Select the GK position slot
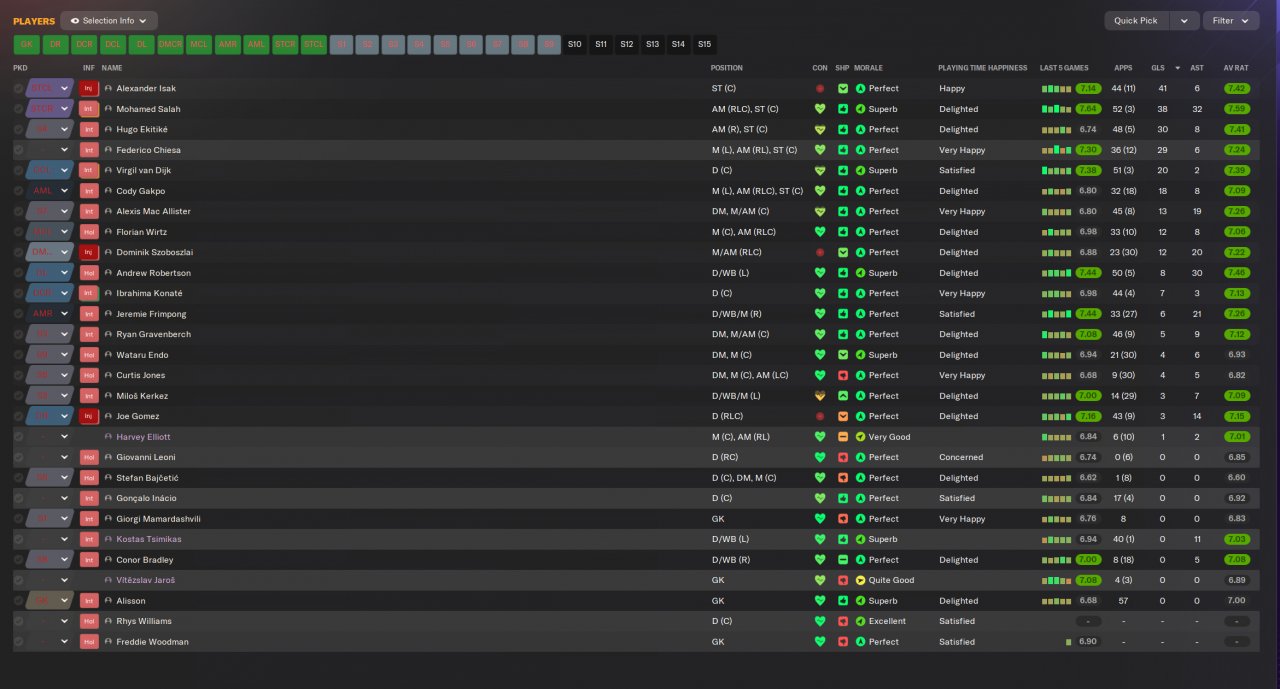This screenshot has height=689, width=1280. click(x=27, y=44)
